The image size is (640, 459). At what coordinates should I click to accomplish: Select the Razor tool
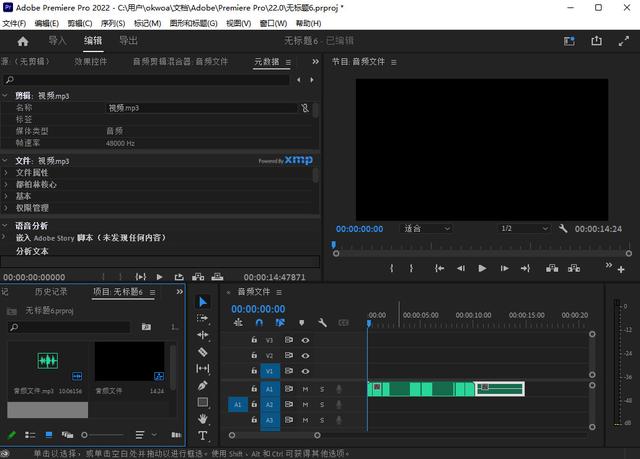(x=202, y=352)
